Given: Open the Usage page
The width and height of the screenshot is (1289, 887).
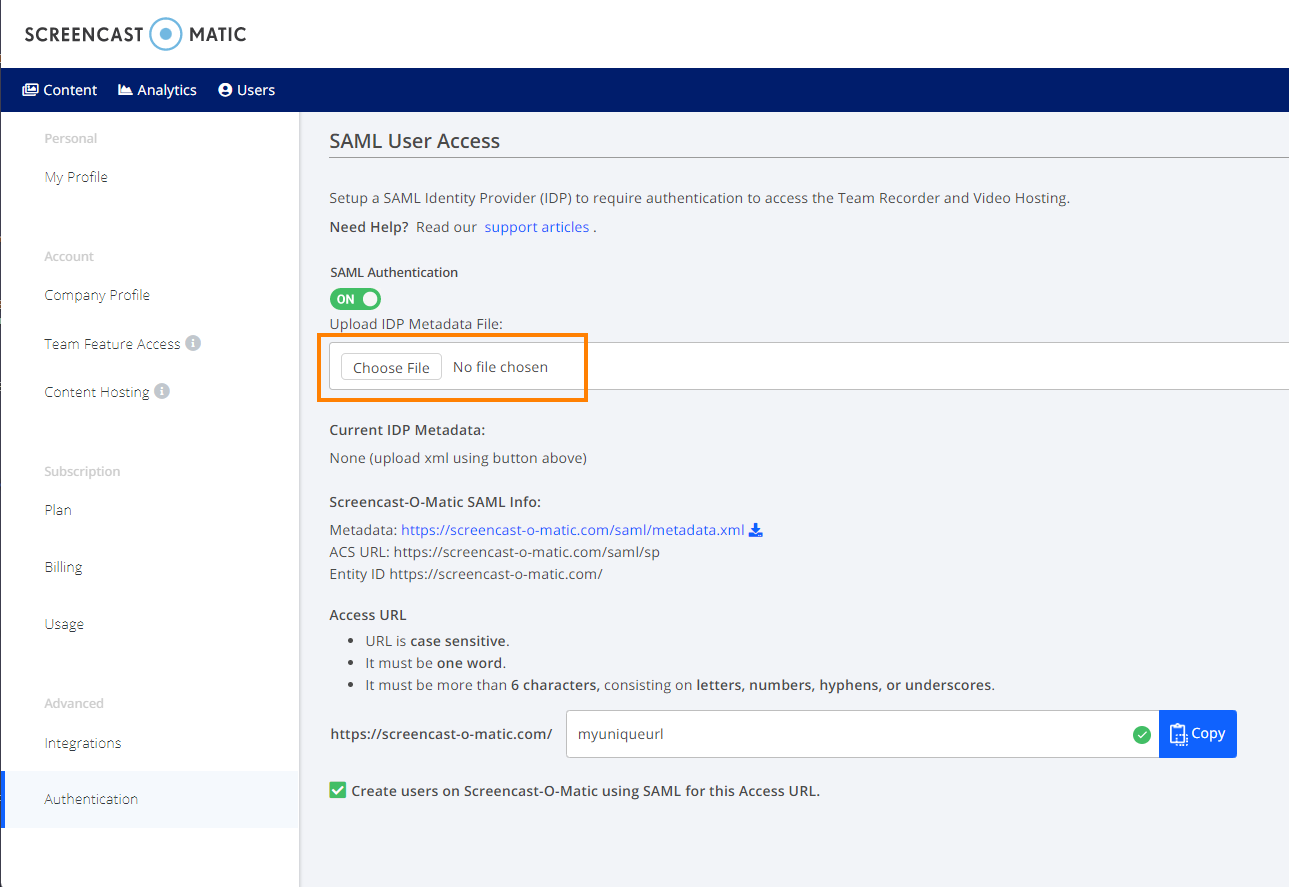Looking at the screenshot, I should (x=64, y=624).
